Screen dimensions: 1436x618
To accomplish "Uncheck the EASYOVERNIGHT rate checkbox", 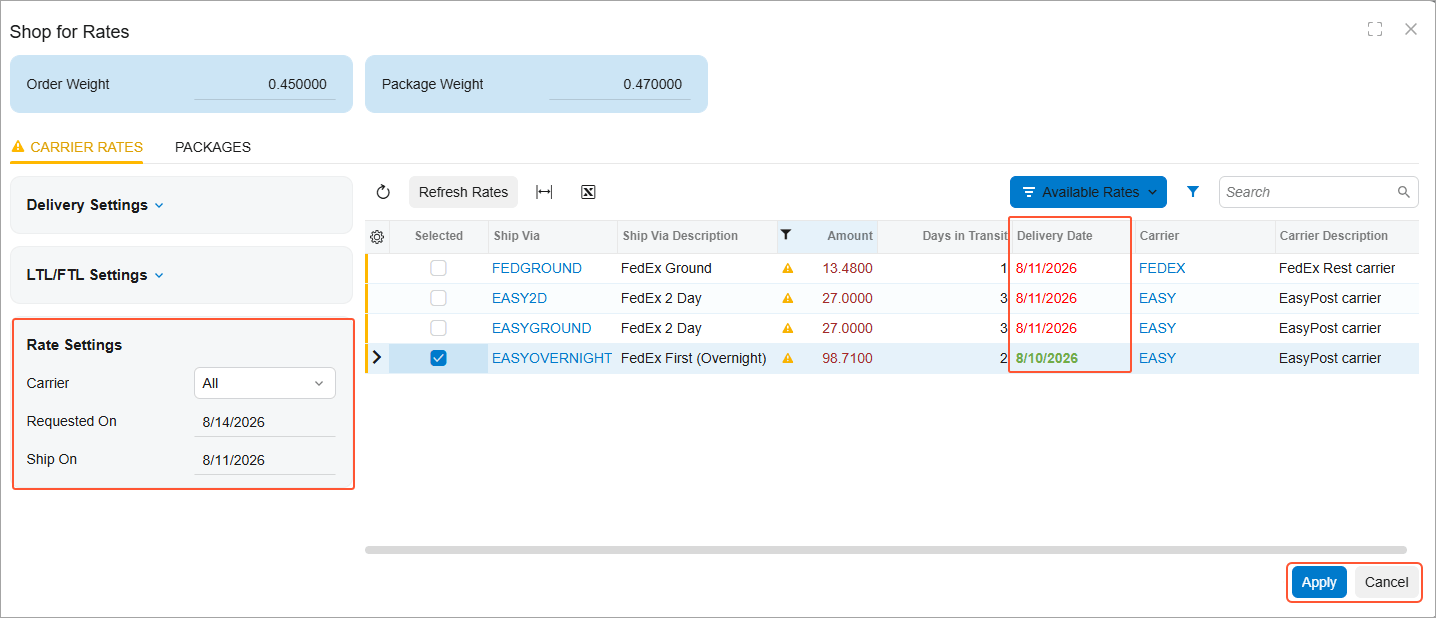I will 438,358.
